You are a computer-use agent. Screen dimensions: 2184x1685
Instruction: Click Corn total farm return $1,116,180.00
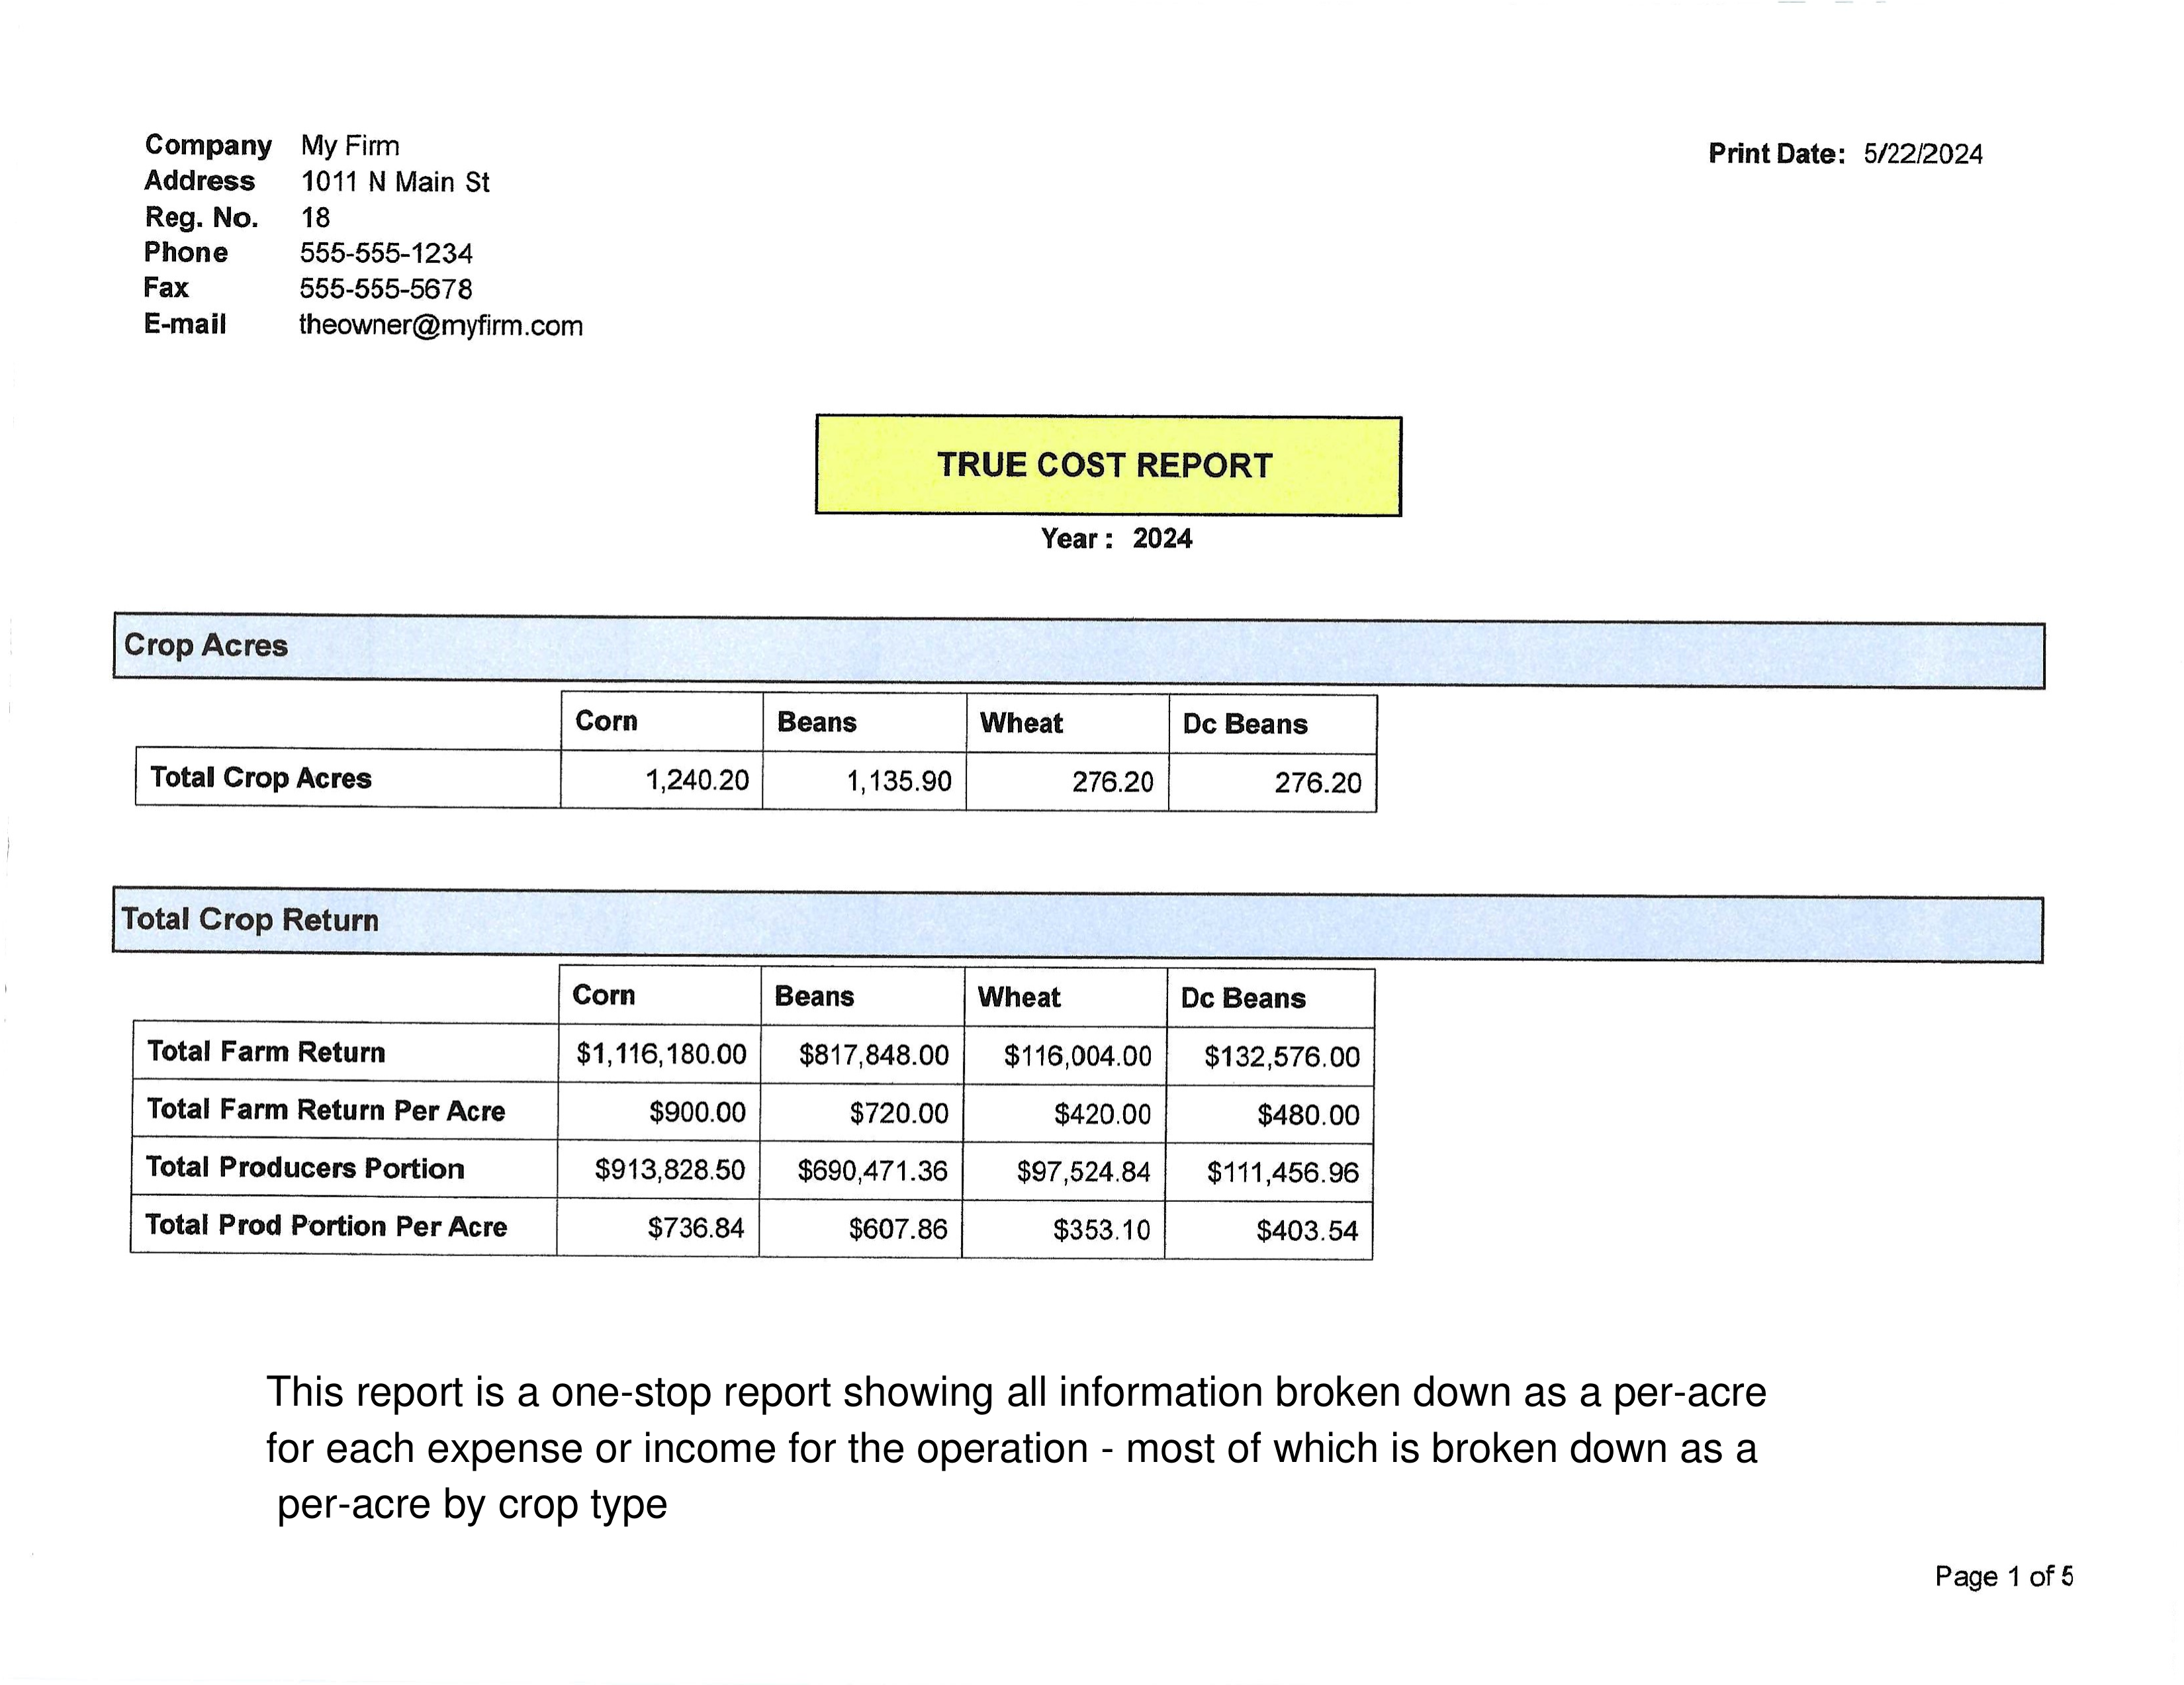tap(661, 1054)
